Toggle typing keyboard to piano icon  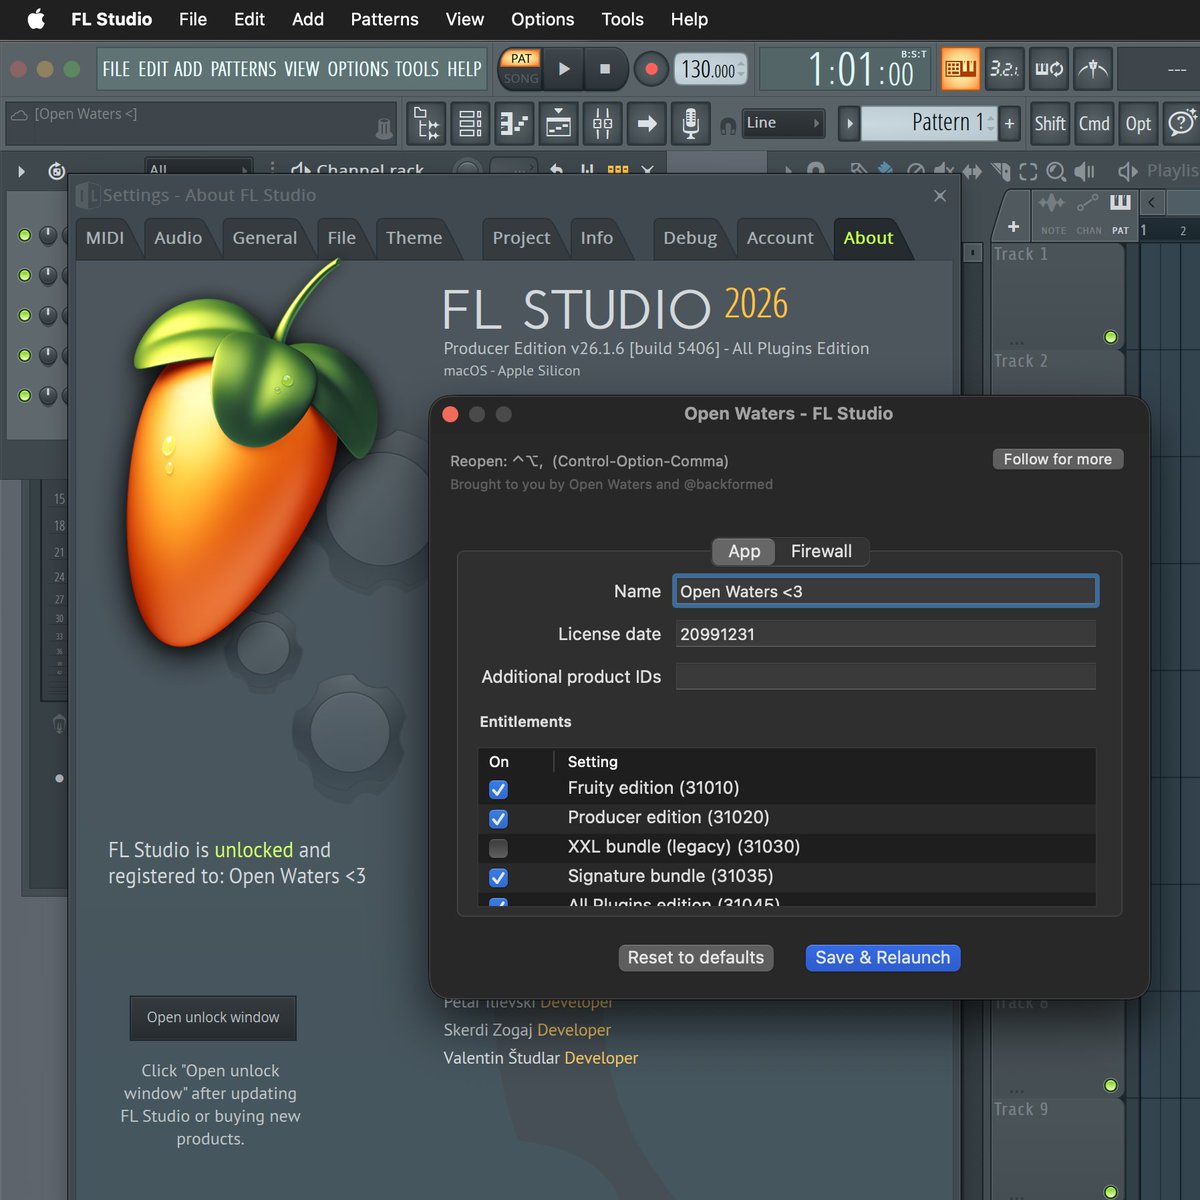(961, 69)
